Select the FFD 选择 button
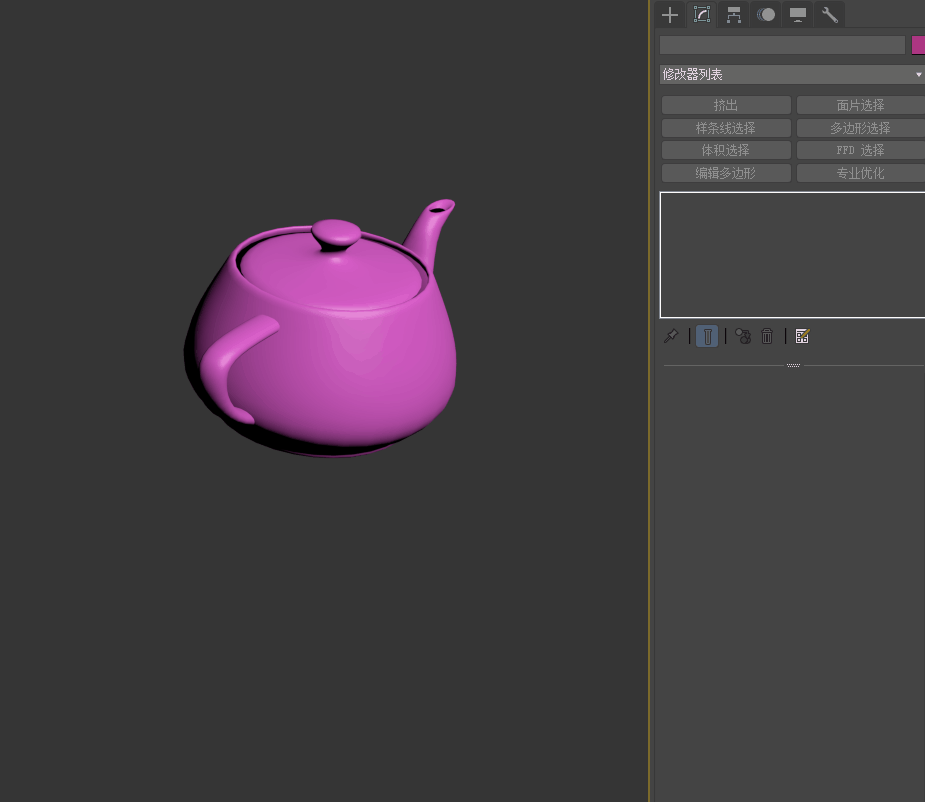This screenshot has height=802, width=925. tap(860, 150)
